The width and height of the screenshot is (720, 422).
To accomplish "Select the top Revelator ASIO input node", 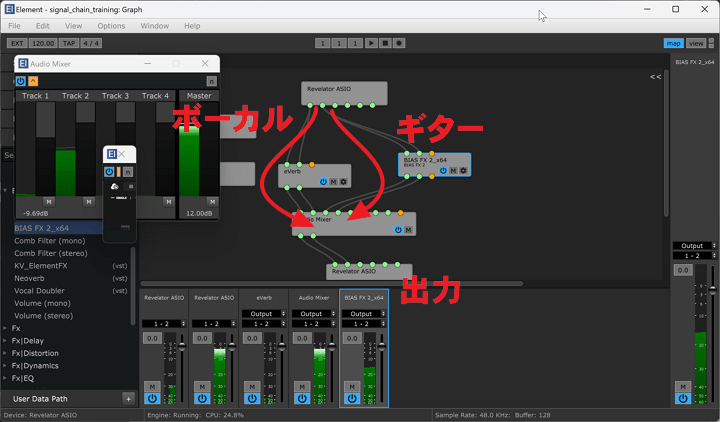I will click(x=344, y=93).
